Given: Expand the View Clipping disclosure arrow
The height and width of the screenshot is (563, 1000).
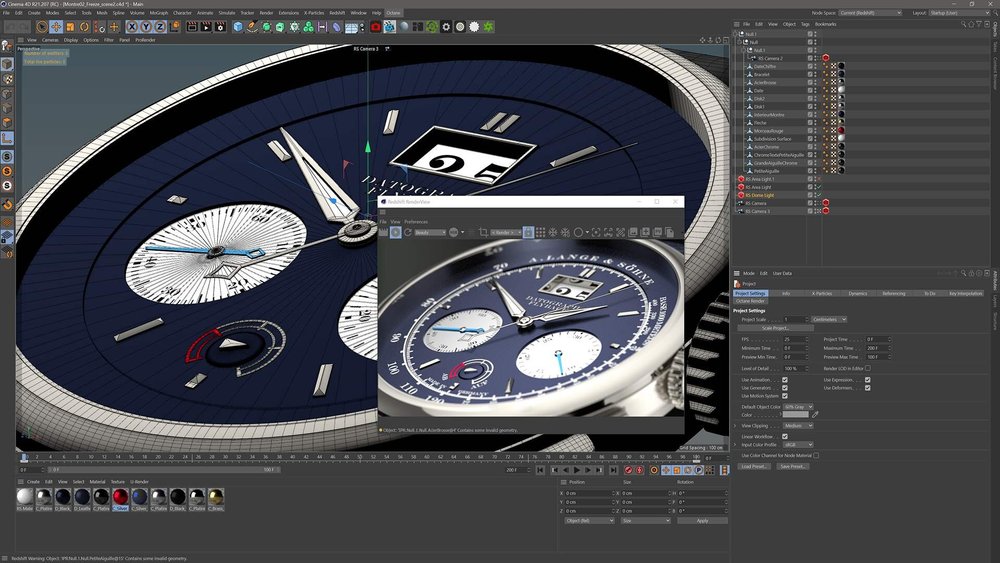Looking at the screenshot, I should (736, 425).
